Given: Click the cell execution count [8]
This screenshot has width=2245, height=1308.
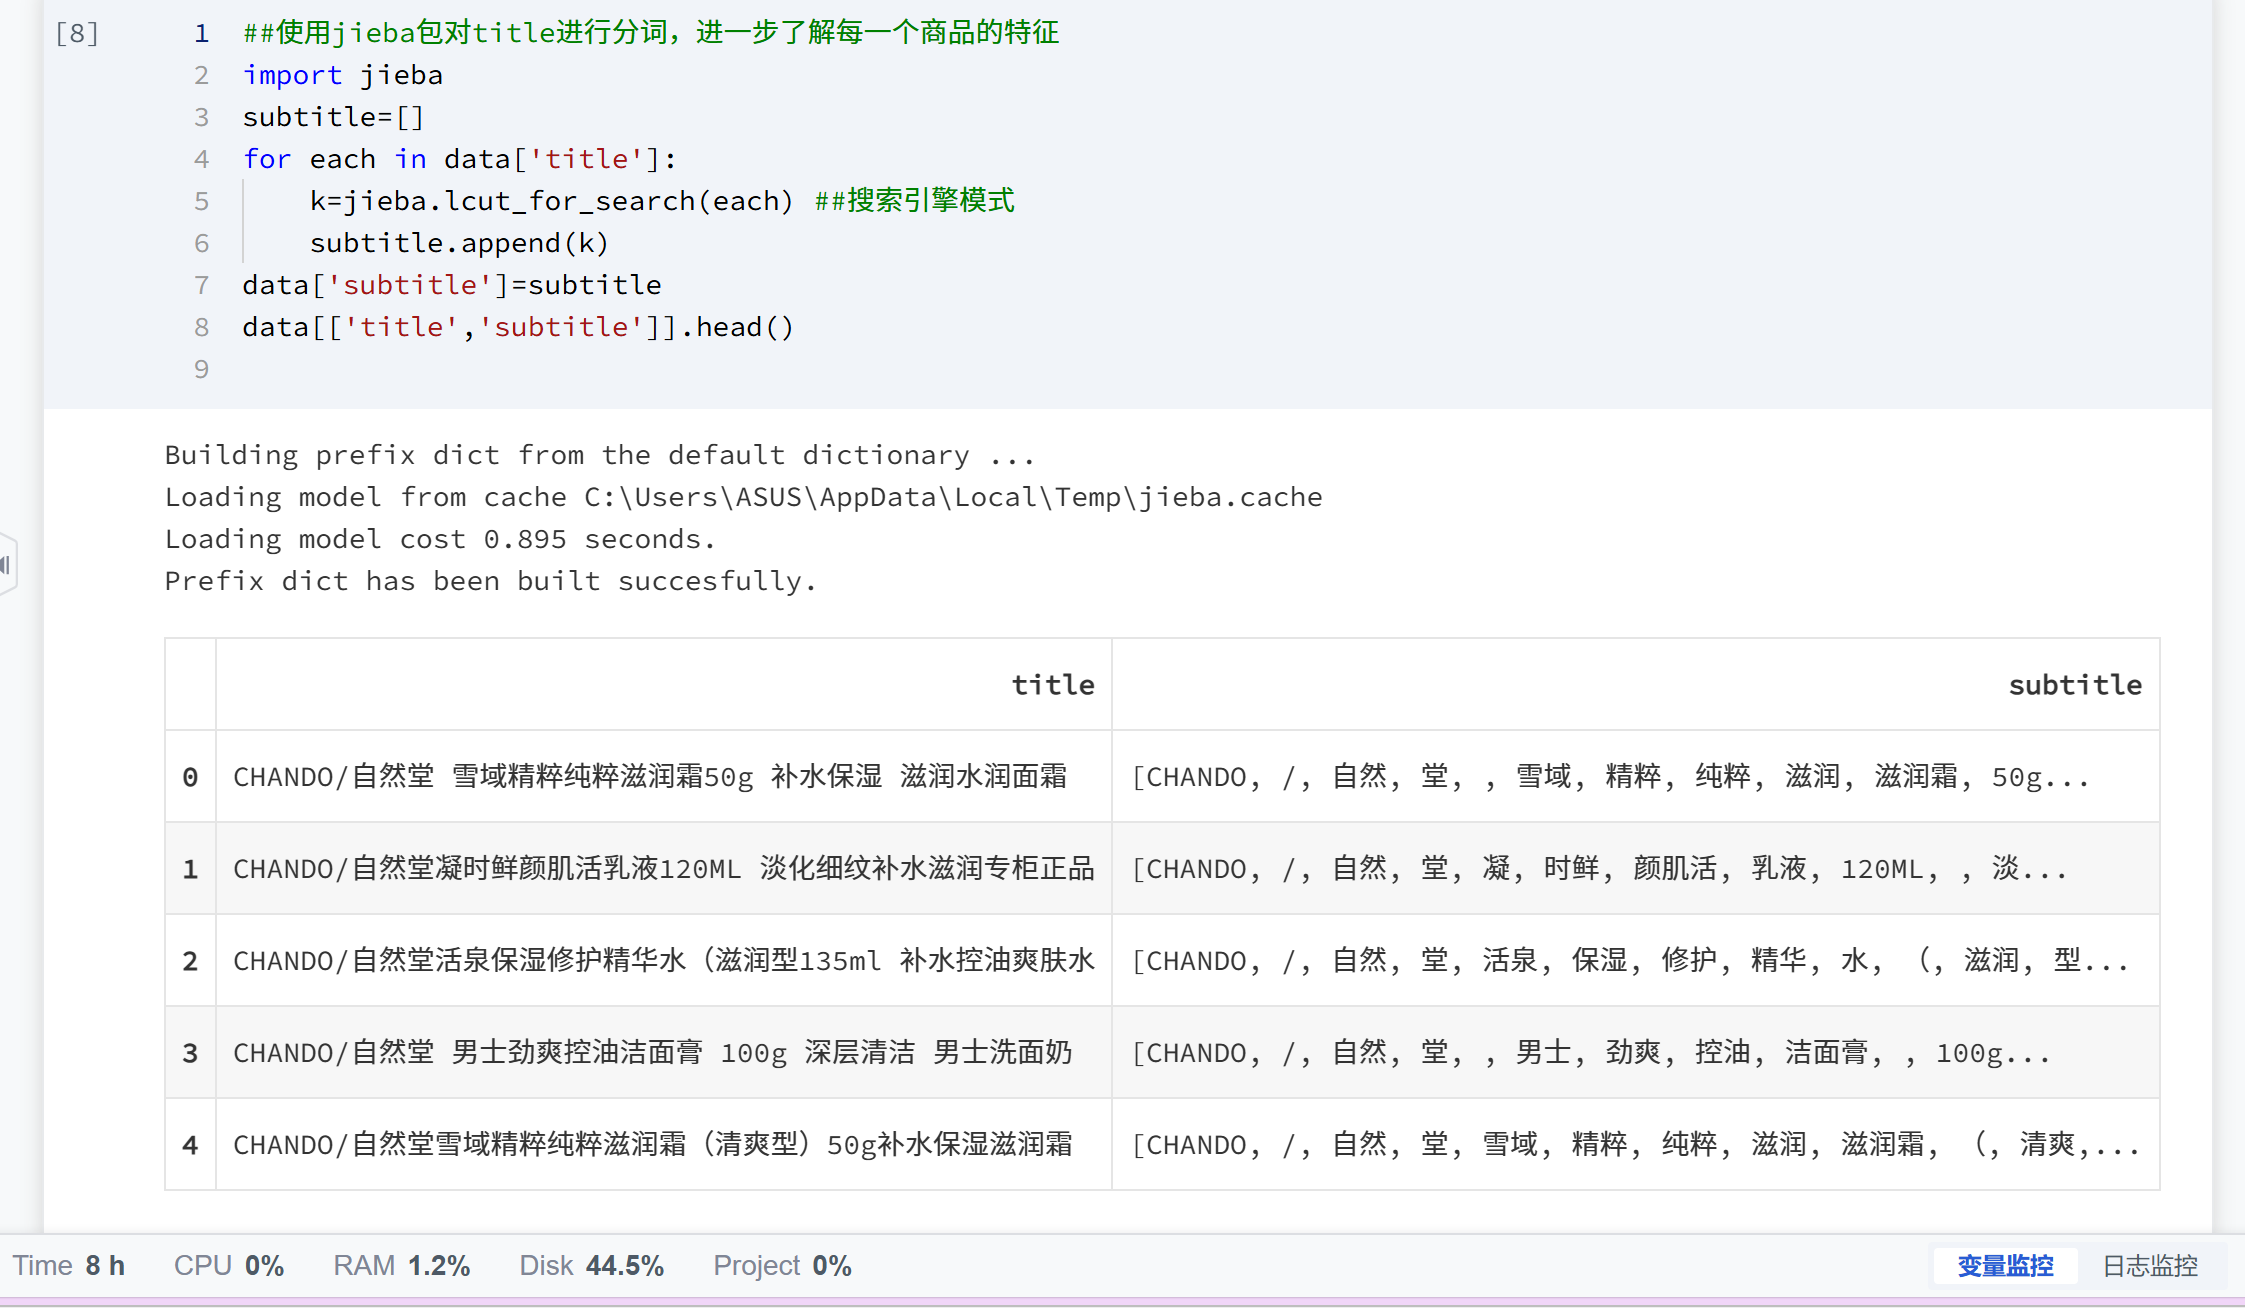Looking at the screenshot, I should coord(77,34).
